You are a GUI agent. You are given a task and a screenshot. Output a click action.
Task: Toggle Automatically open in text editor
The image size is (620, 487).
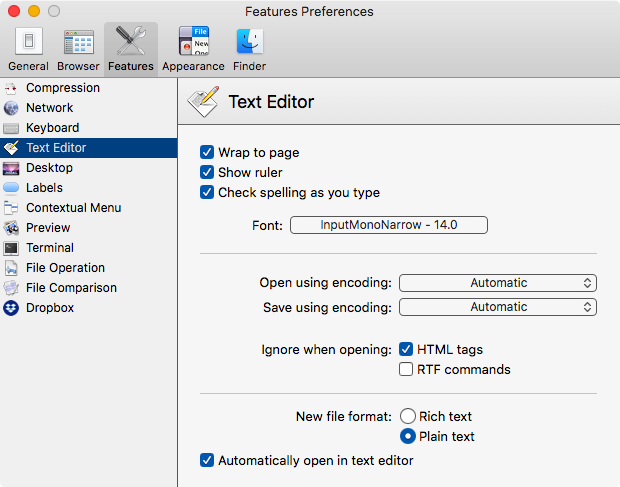coord(207,460)
